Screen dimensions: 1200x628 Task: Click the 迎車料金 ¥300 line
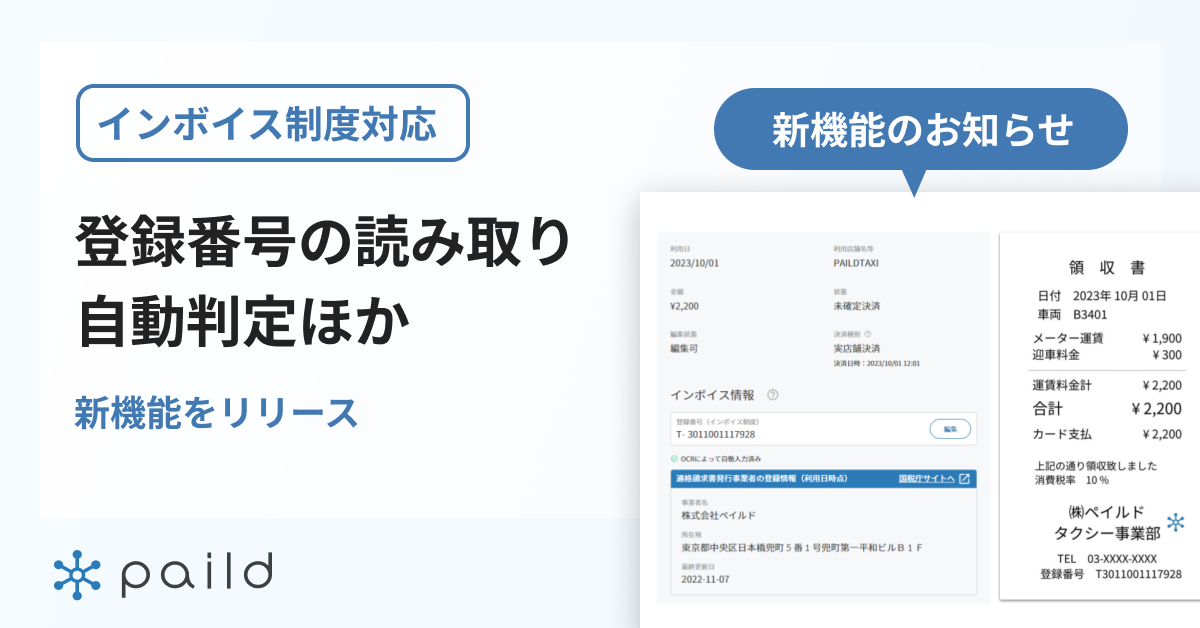pyautogui.click(x=1107, y=354)
